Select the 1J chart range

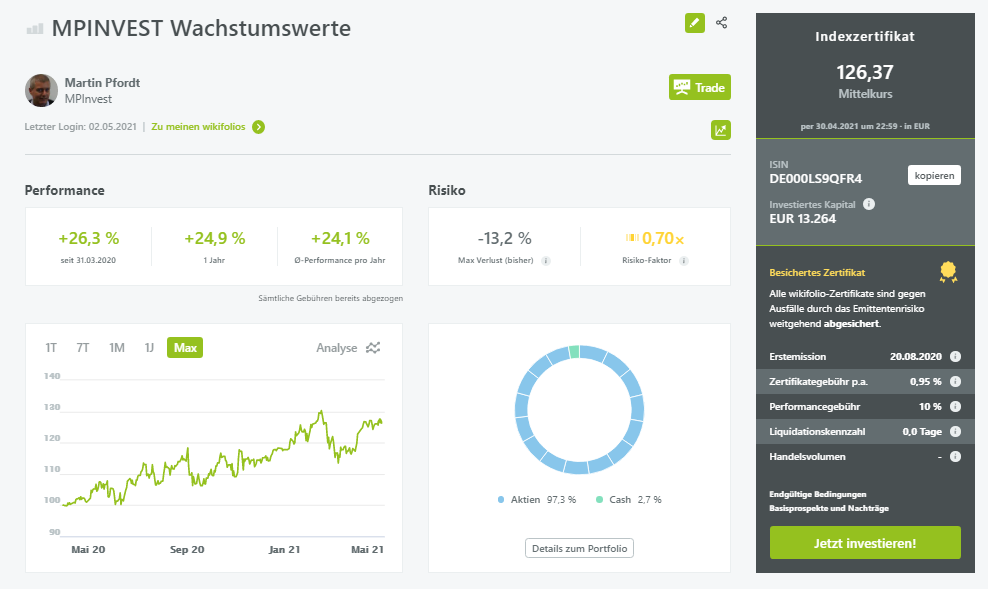[149, 348]
